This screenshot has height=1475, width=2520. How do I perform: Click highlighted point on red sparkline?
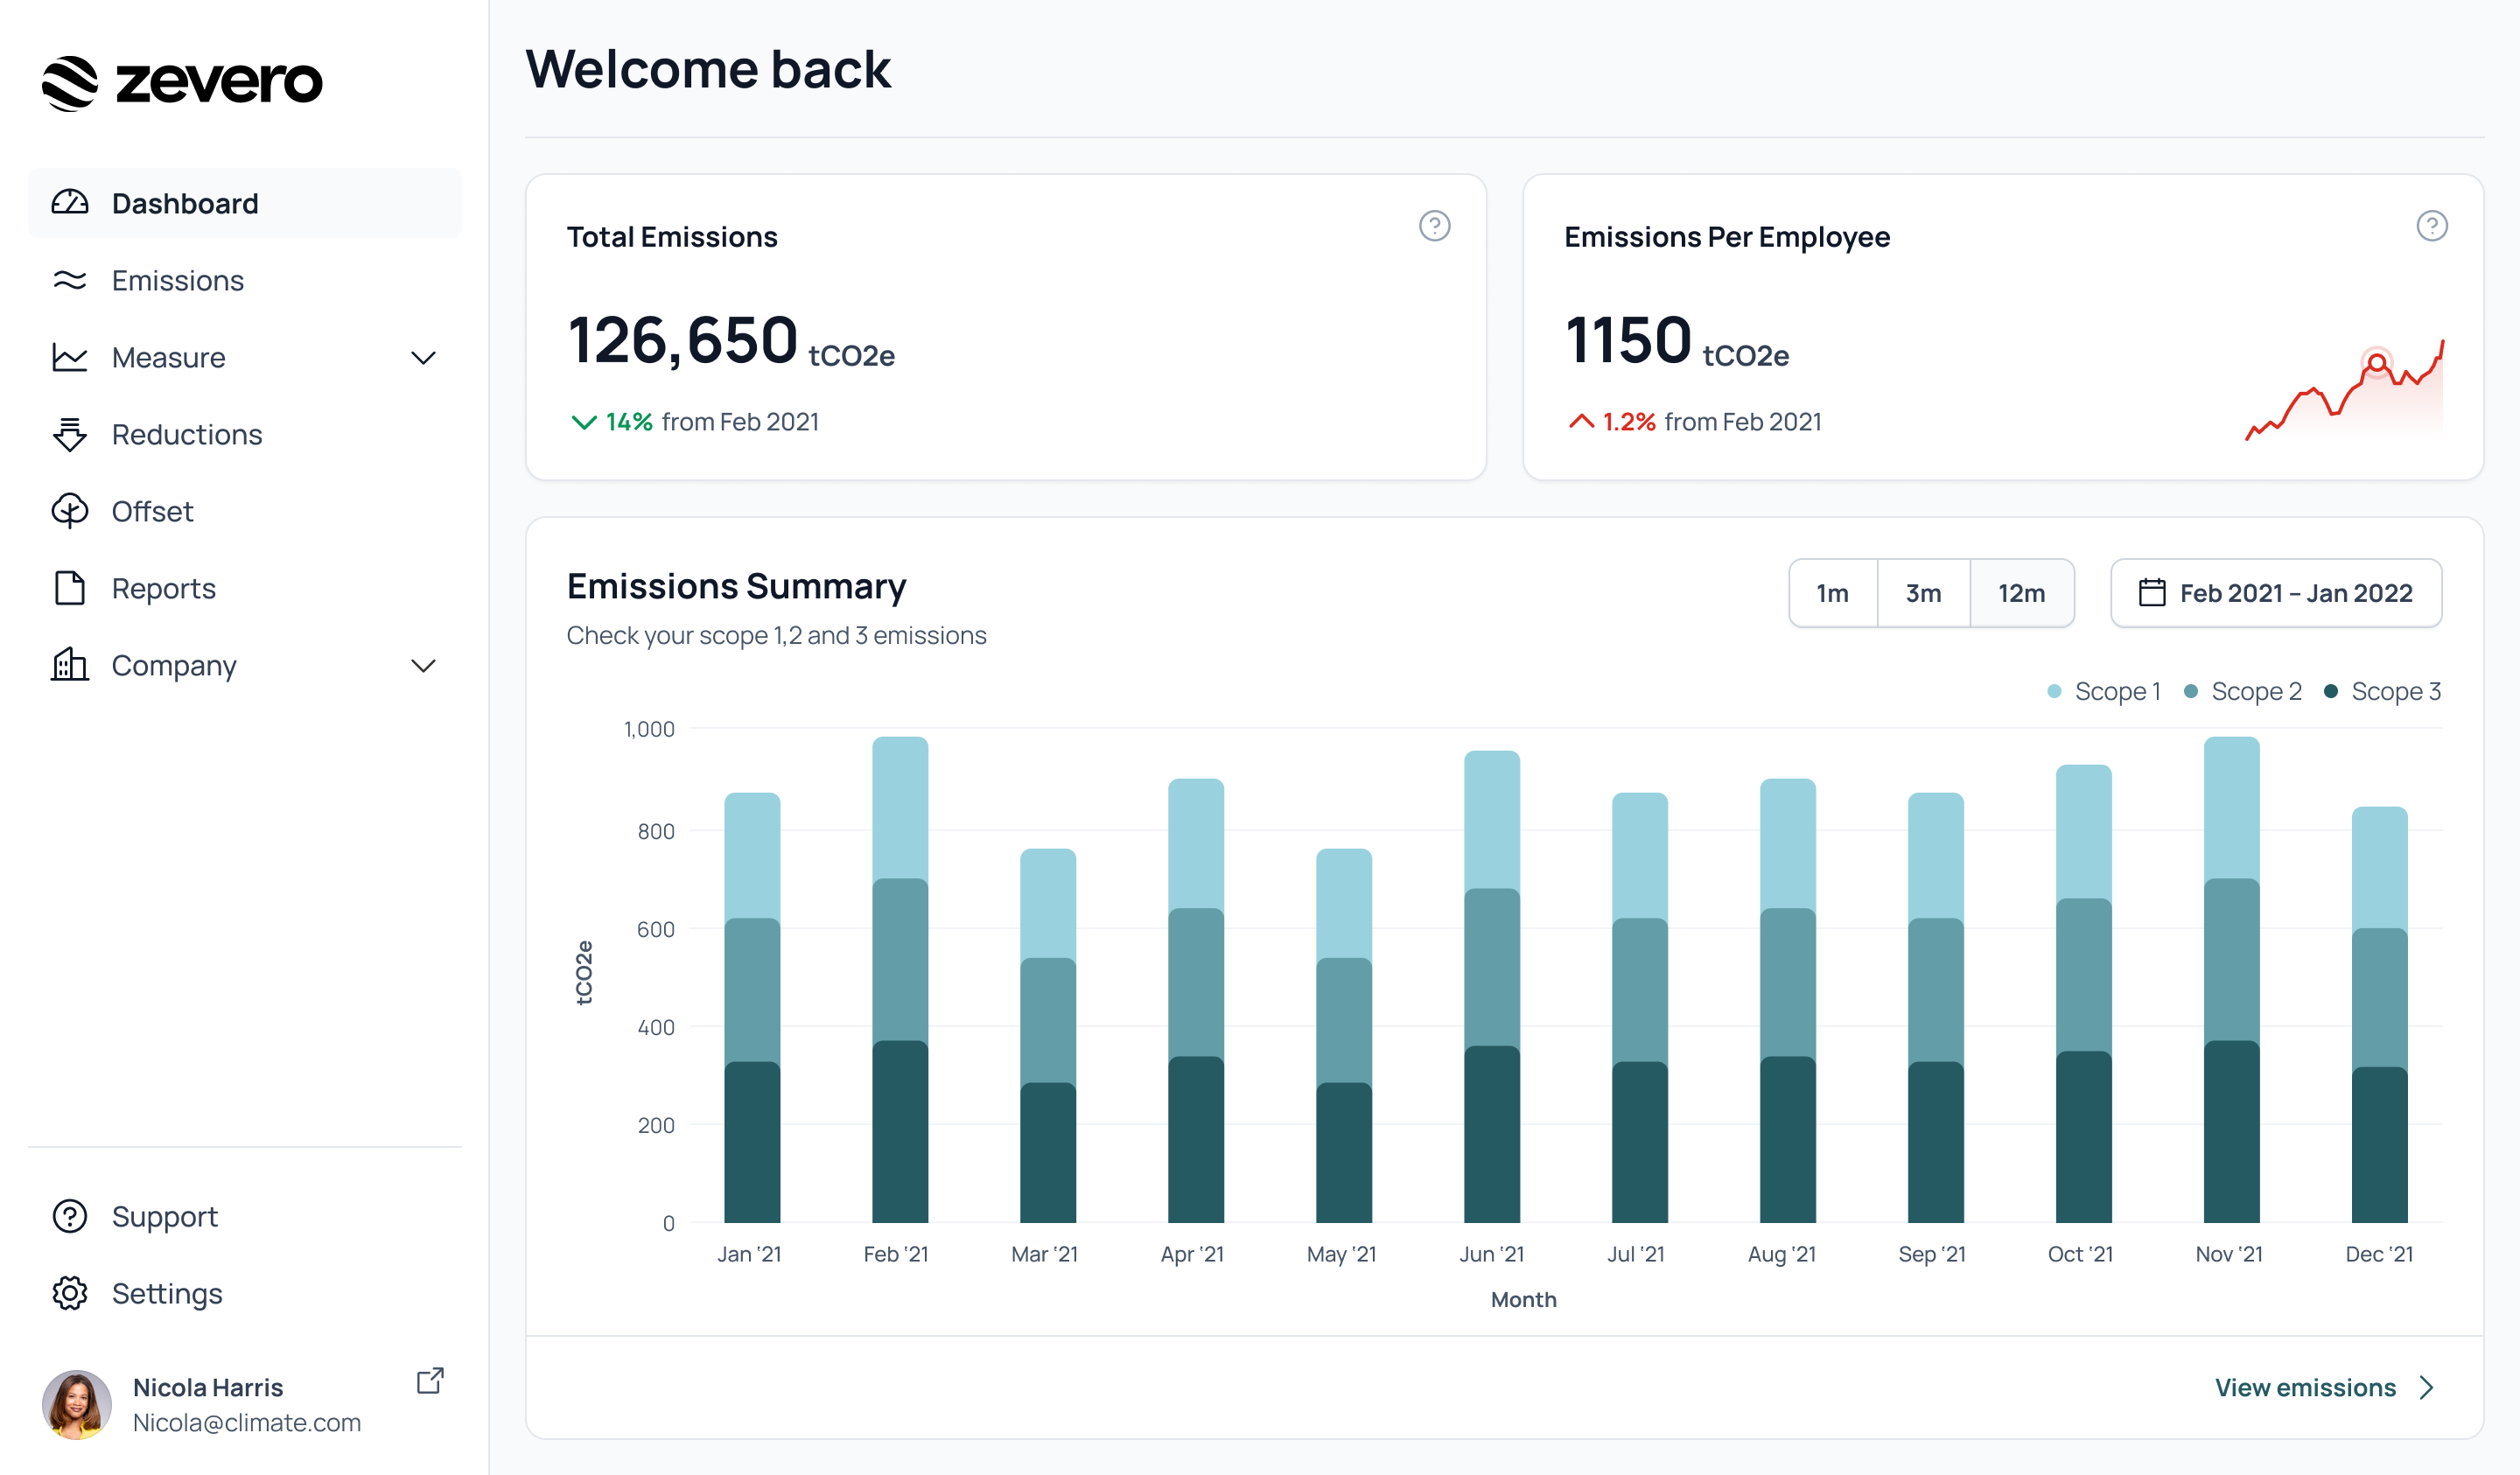pos(2376,362)
